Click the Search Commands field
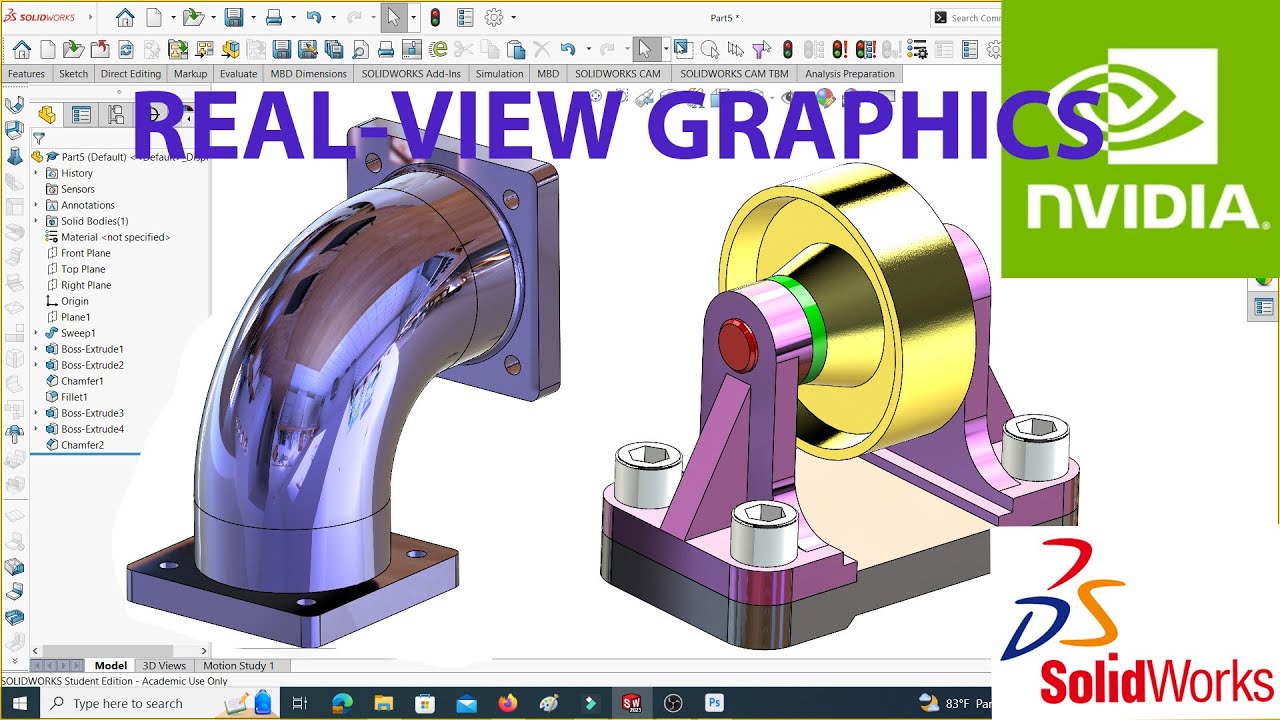Viewport: 1280px width, 720px height. pos(965,18)
